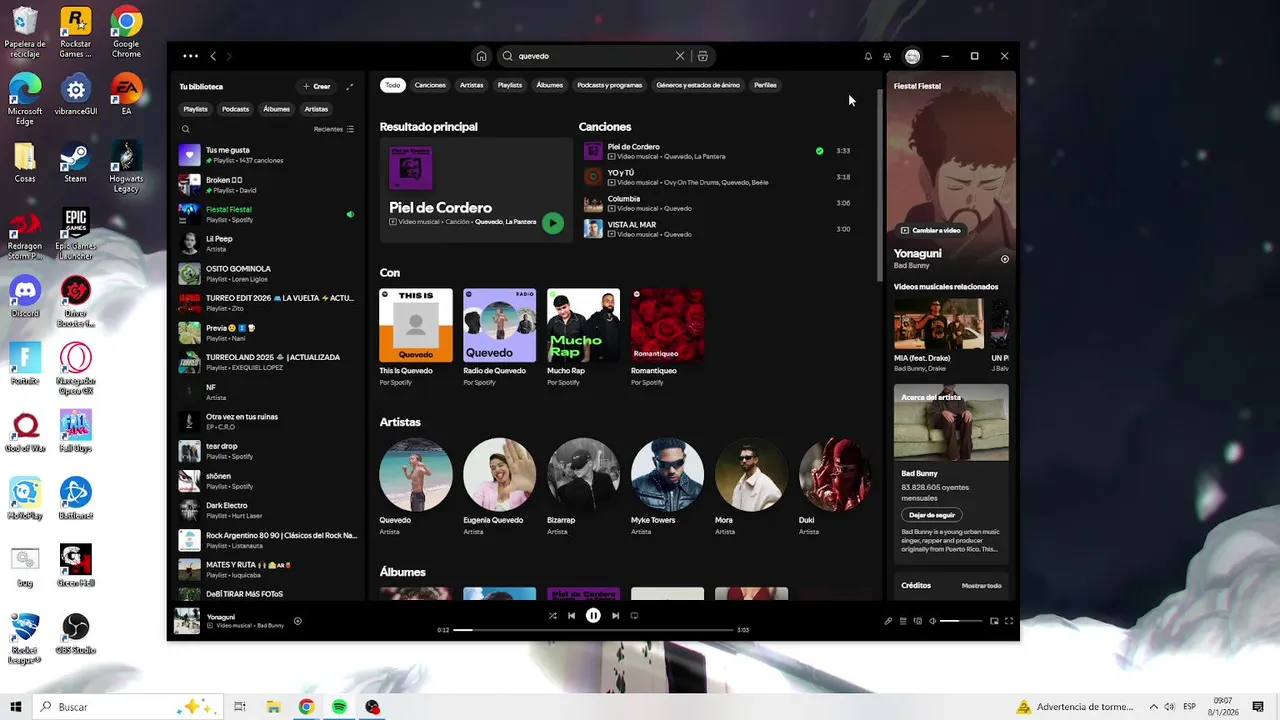Toggle shuffle playback
The image size is (1280, 720).
click(x=552, y=616)
